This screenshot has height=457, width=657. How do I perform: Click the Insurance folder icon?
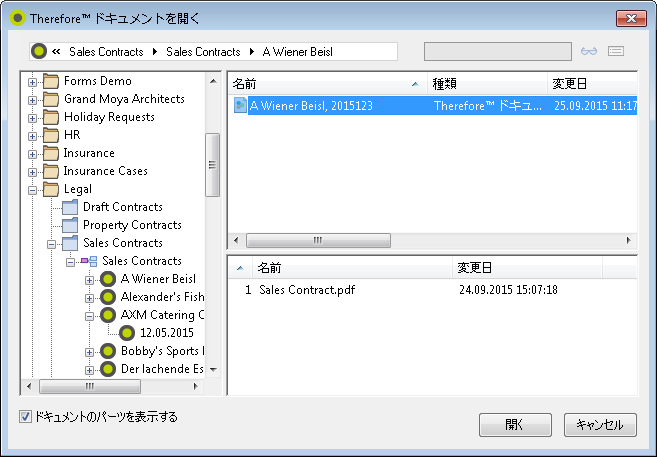51,153
